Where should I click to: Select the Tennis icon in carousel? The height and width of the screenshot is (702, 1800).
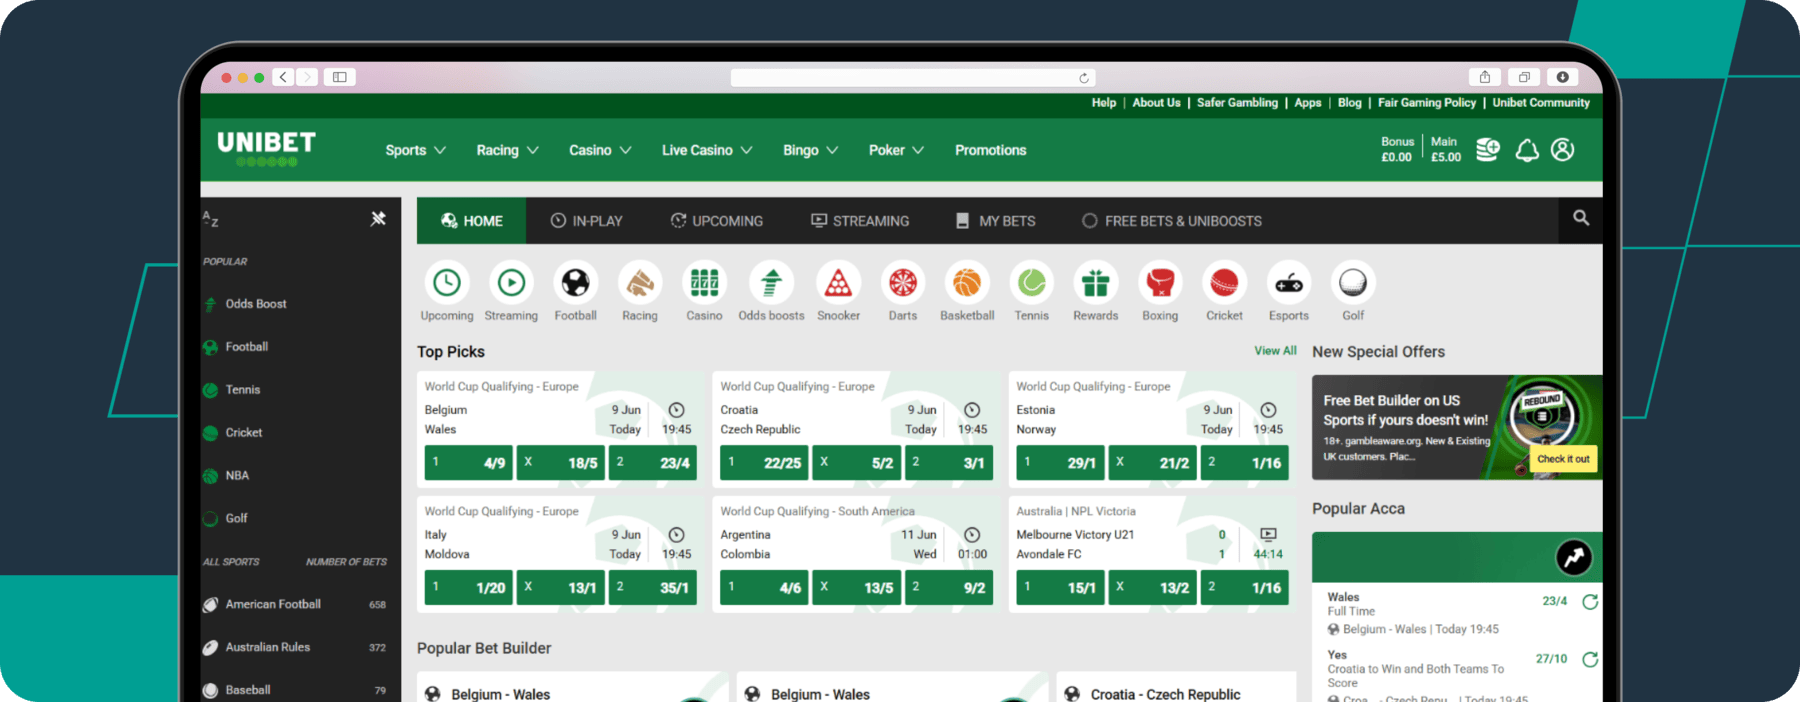pyautogui.click(x=1032, y=283)
